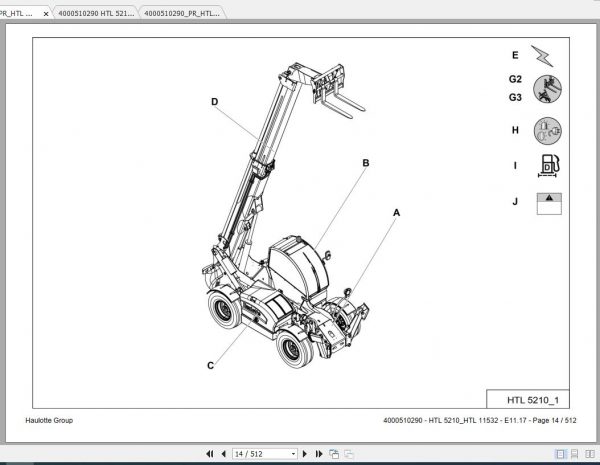Click the next view icon
Viewport: 600px width, 465px height.
tap(349, 454)
